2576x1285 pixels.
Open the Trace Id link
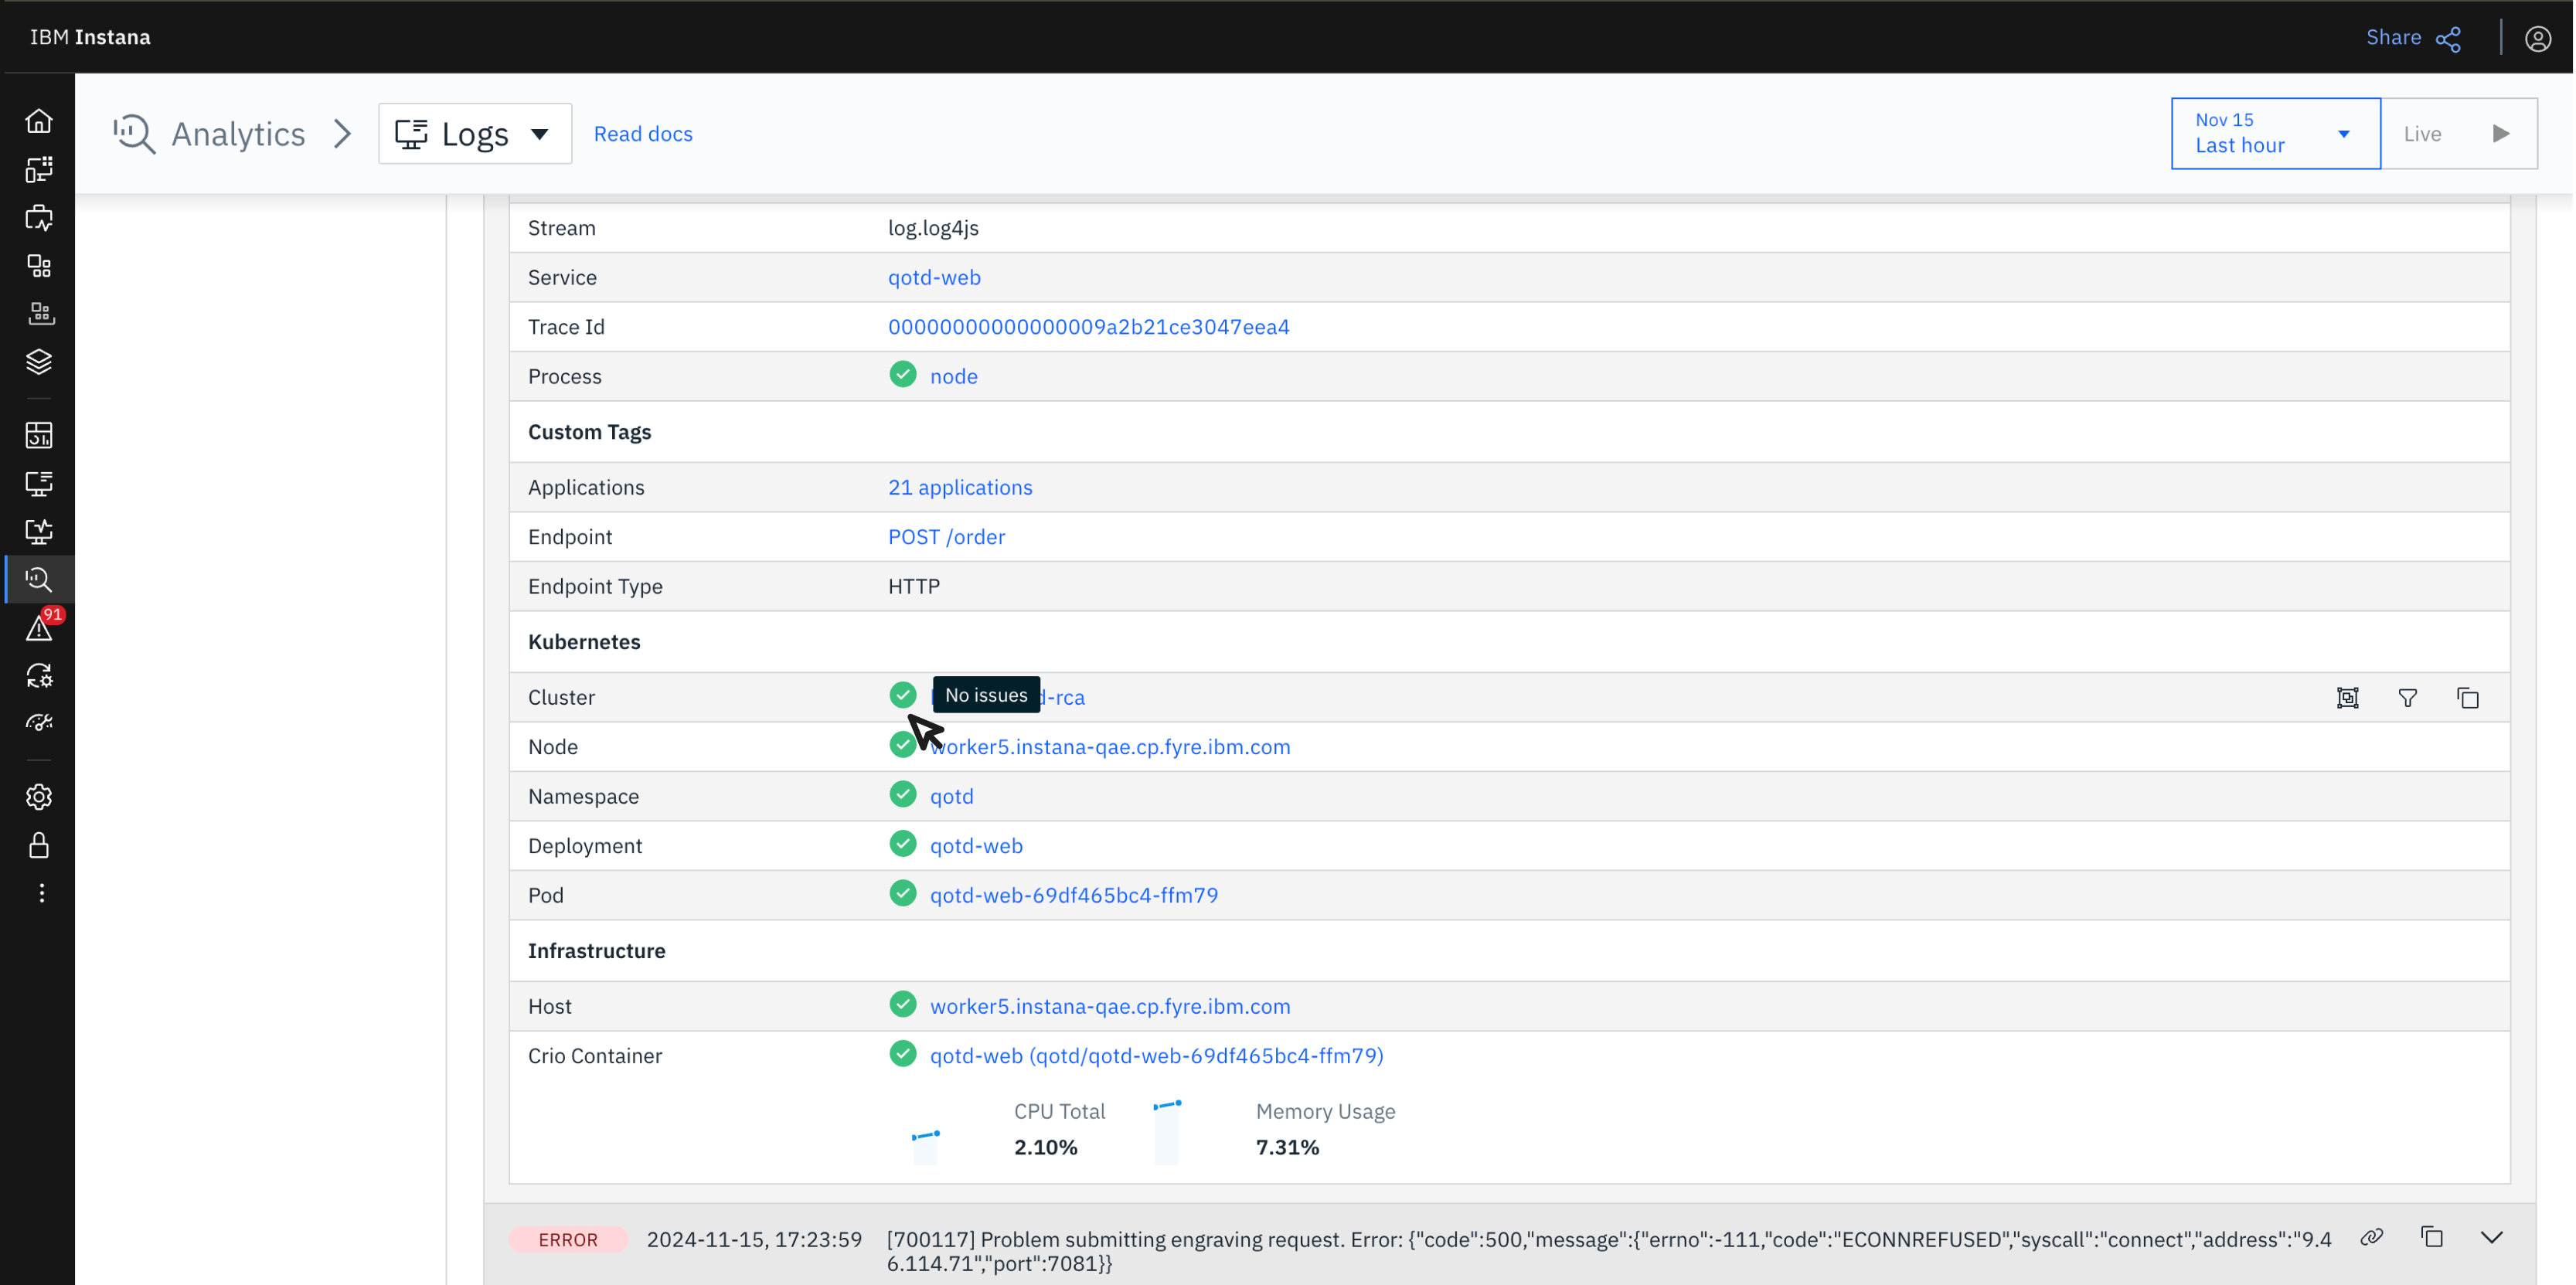[x=1088, y=327]
